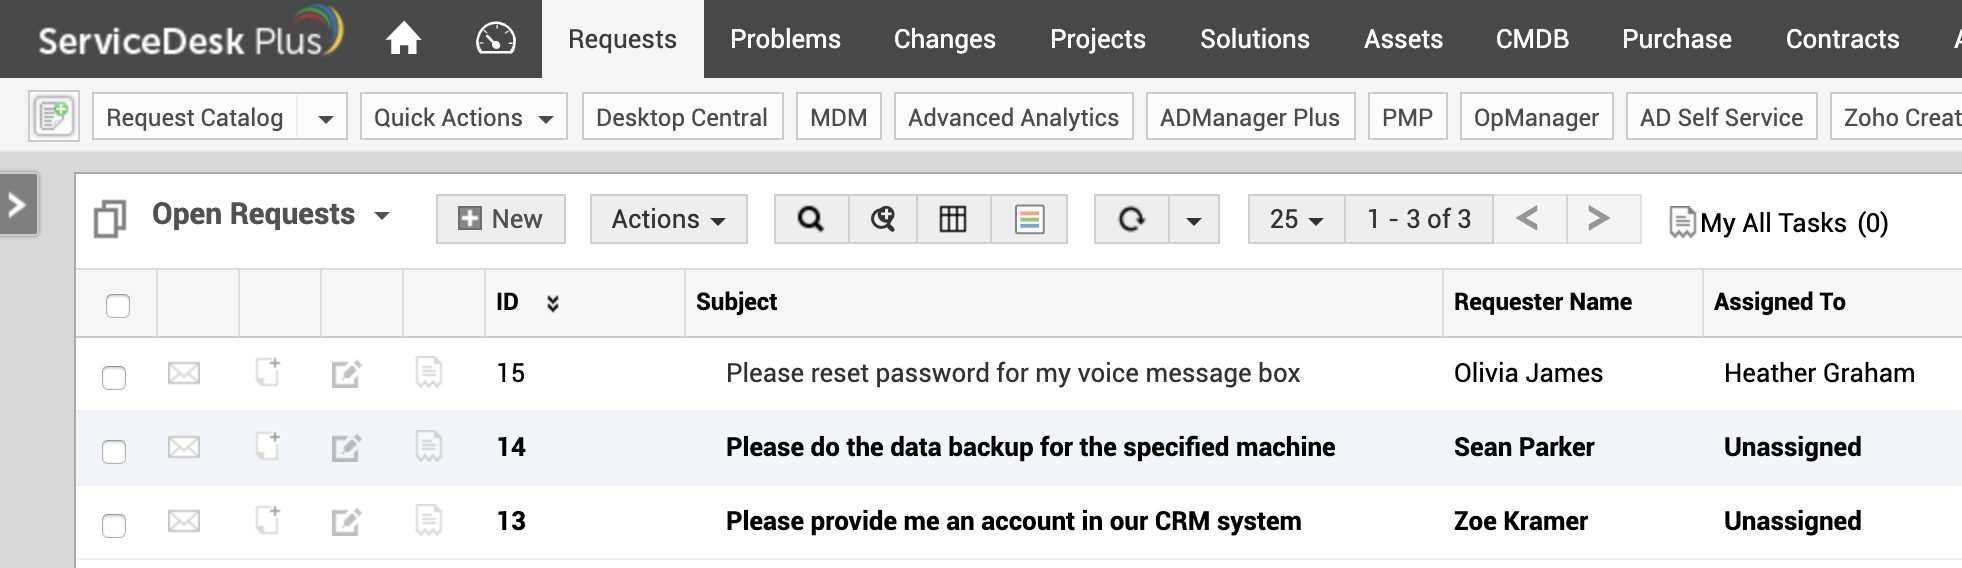Open the dashboard gauge icon
Viewport: 1962px width, 568px height.
point(495,39)
